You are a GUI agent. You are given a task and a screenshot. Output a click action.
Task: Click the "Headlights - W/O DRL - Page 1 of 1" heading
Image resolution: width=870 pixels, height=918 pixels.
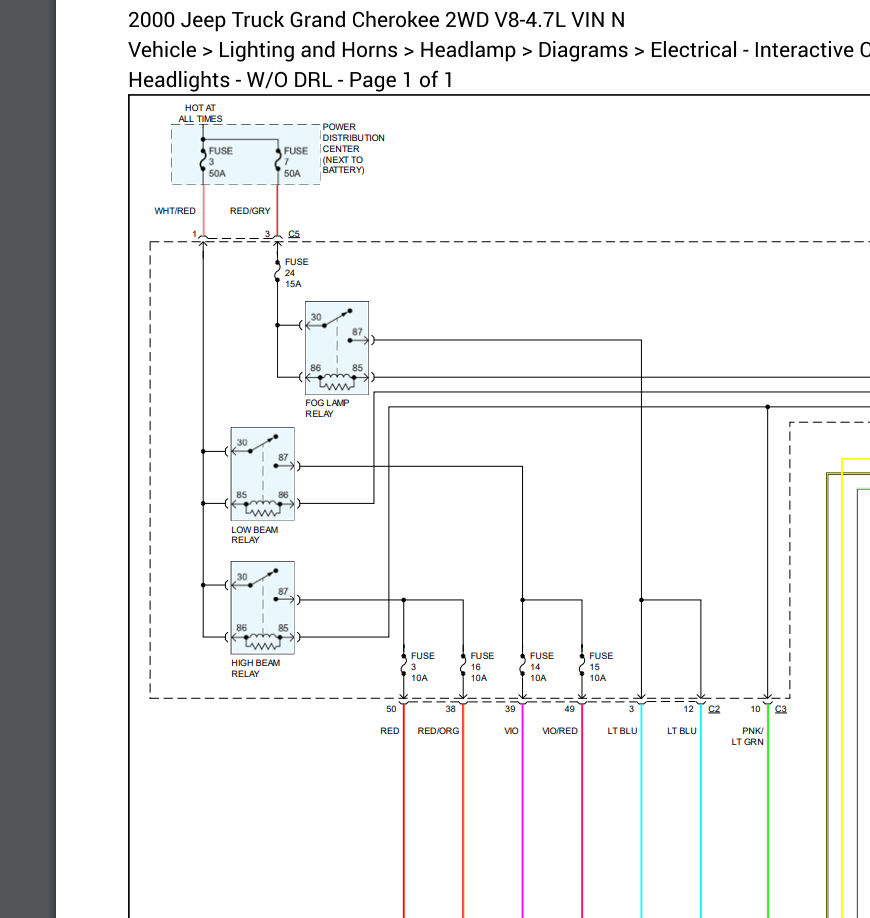click(x=290, y=80)
